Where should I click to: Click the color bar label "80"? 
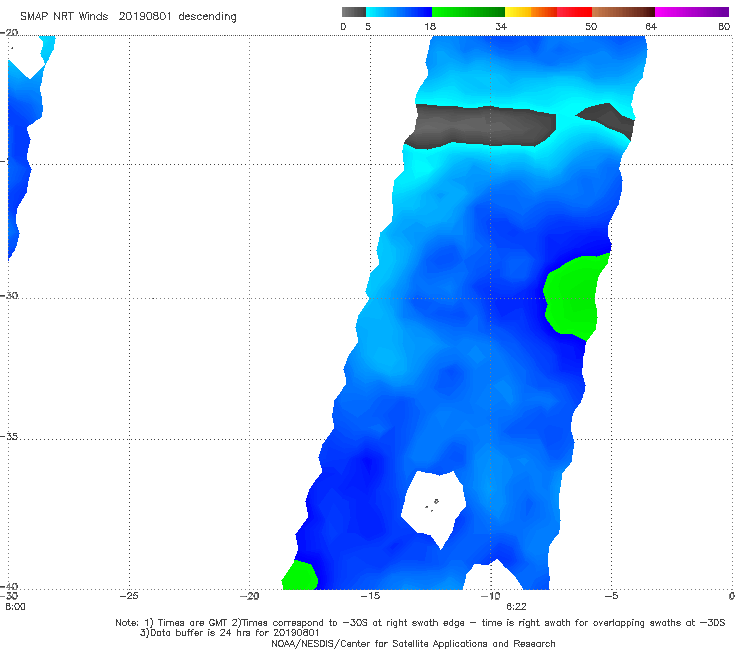[x=724, y=27]
